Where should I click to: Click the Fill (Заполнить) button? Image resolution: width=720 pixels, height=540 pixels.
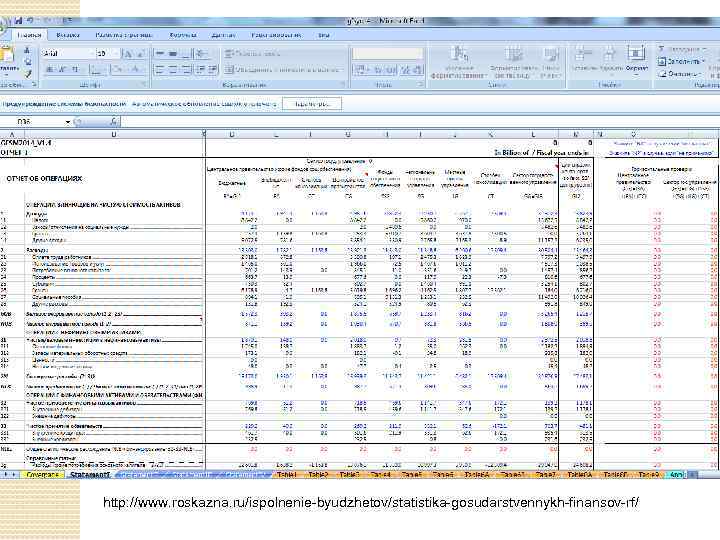(681, 61)
